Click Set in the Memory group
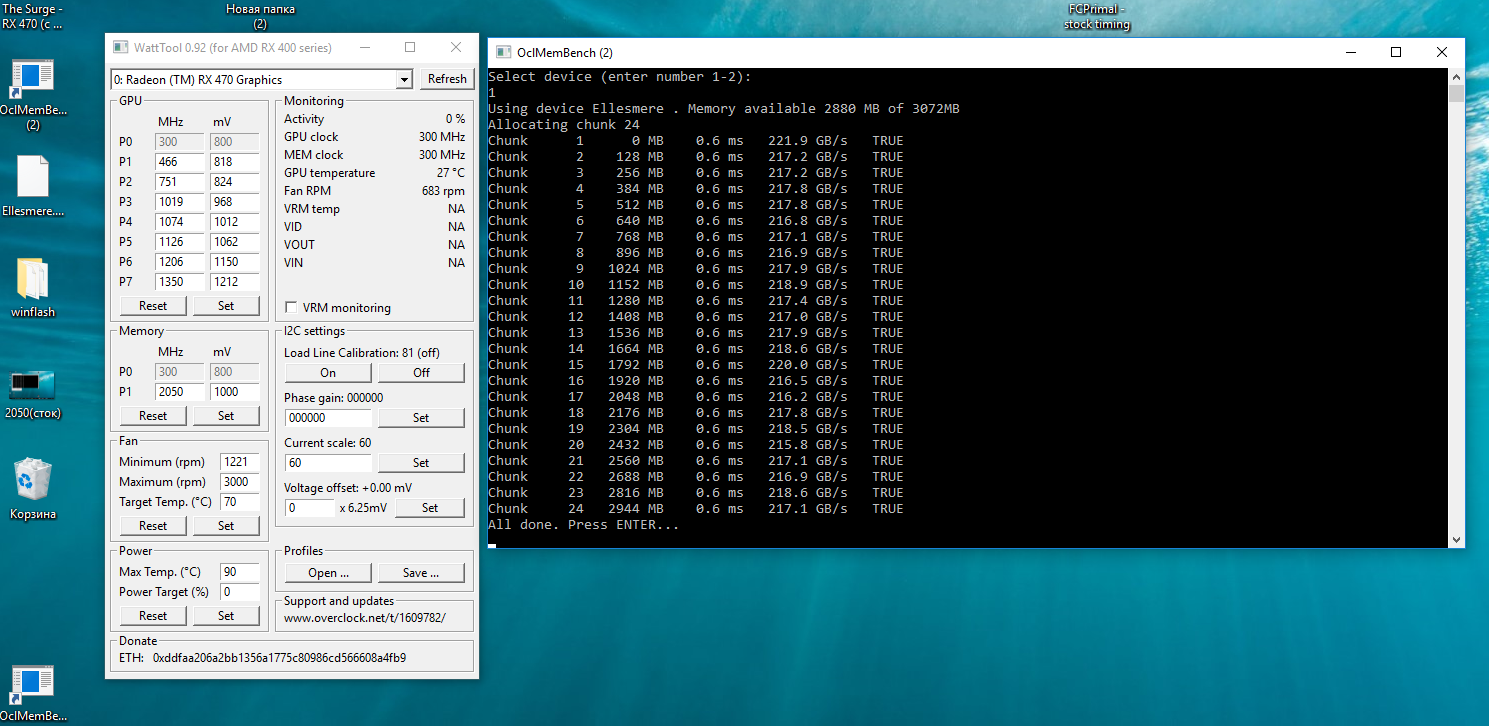 pyautogui.click(x=226, y=416)
